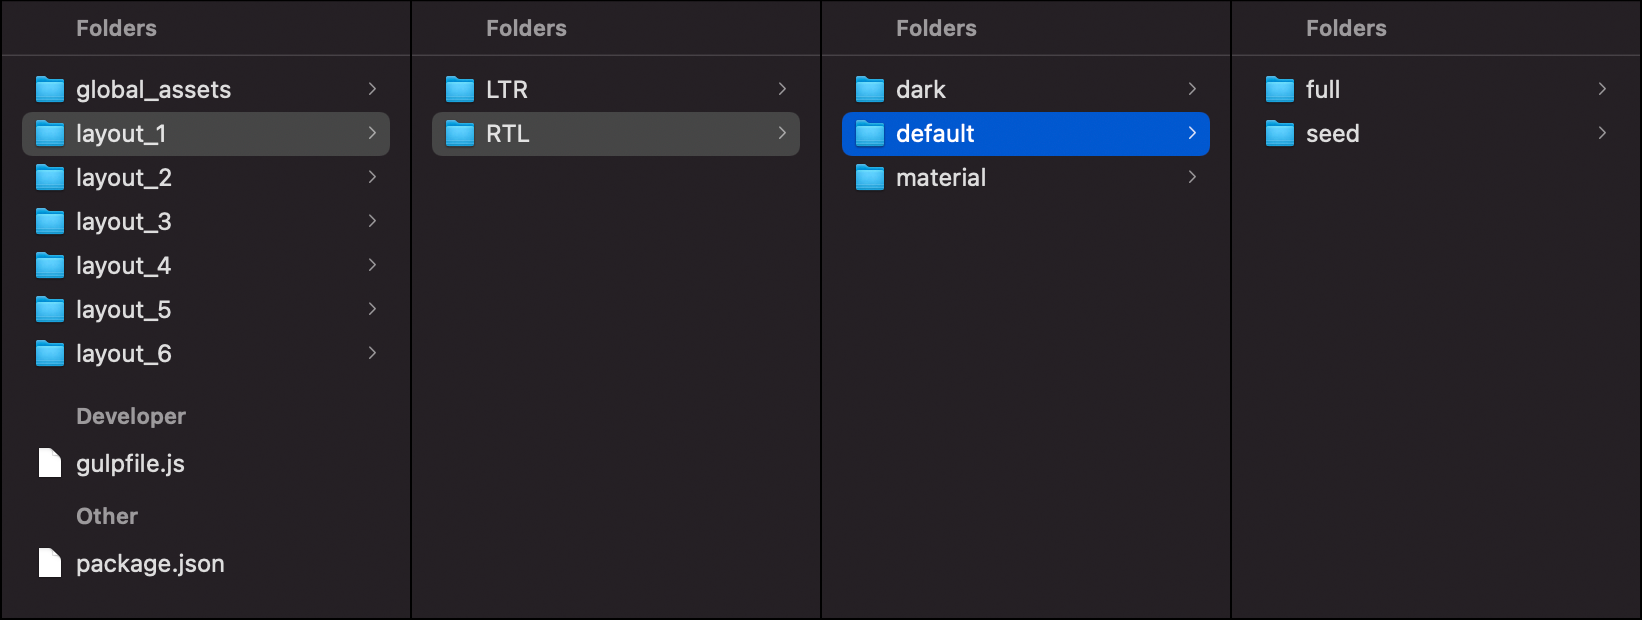
Task: Click the layout_2 folder icon
Action: point(50,178)
